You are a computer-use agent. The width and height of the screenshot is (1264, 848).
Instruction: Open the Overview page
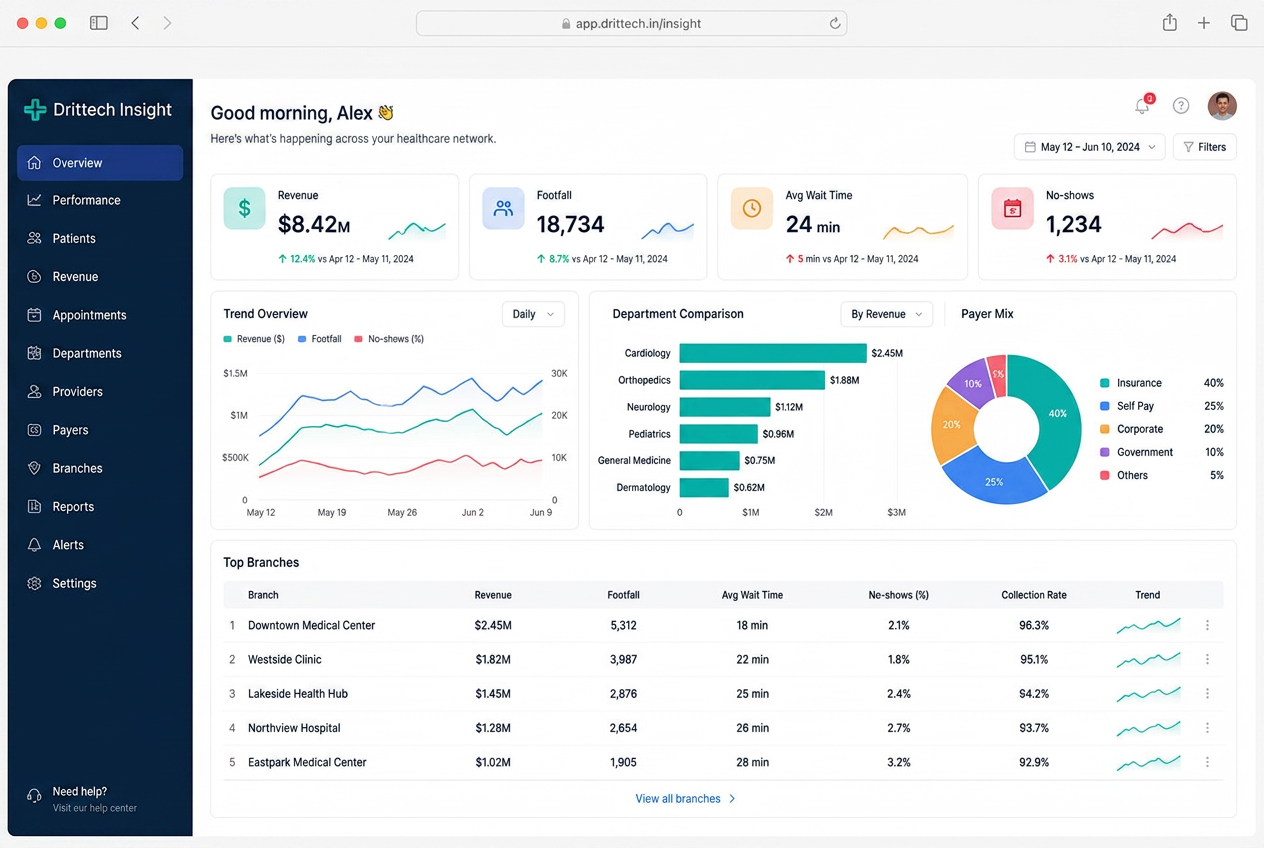click(100, 163)
